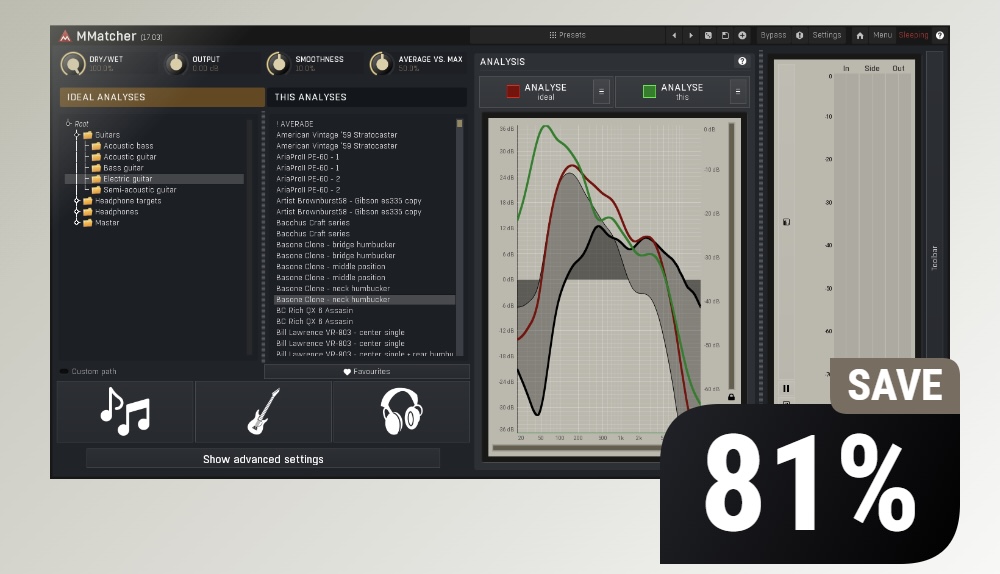1000x574 pixels.
Task: Click the store preset icon
Action: [x=725, y=36]
